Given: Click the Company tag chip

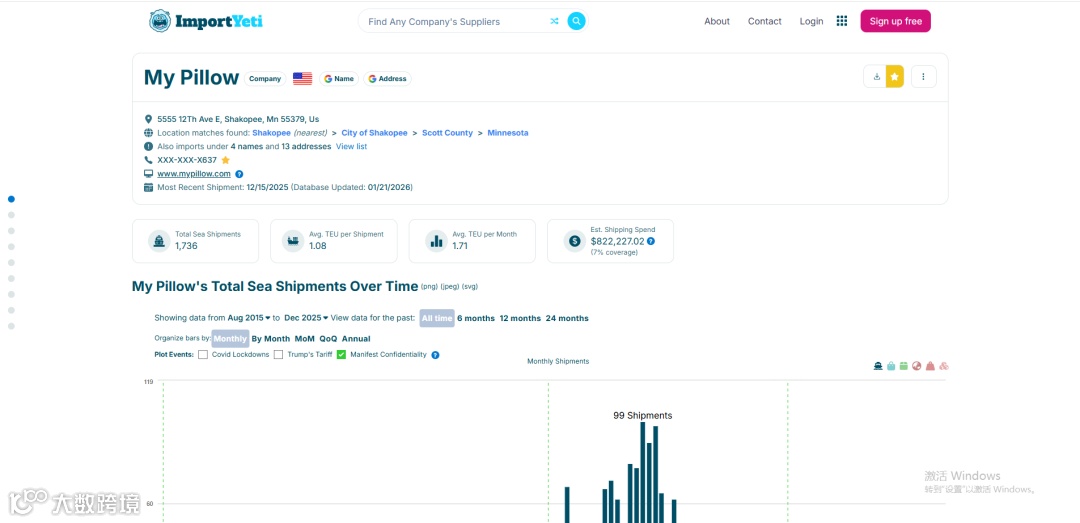Looking at the screenshot, I should [265, 79].
